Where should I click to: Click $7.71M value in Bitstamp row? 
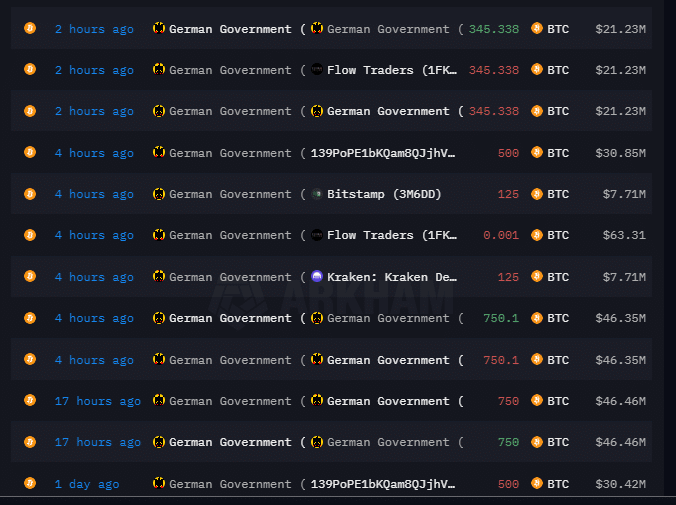(x=624, y=194)
